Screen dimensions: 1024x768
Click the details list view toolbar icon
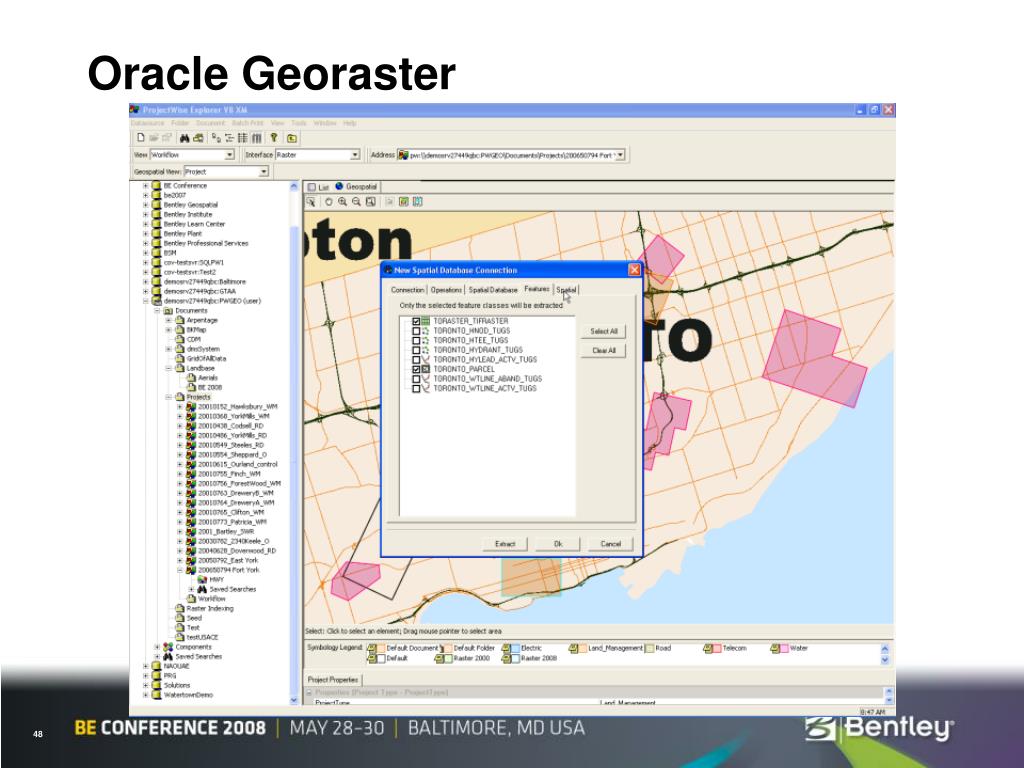(x=242, y=138)
